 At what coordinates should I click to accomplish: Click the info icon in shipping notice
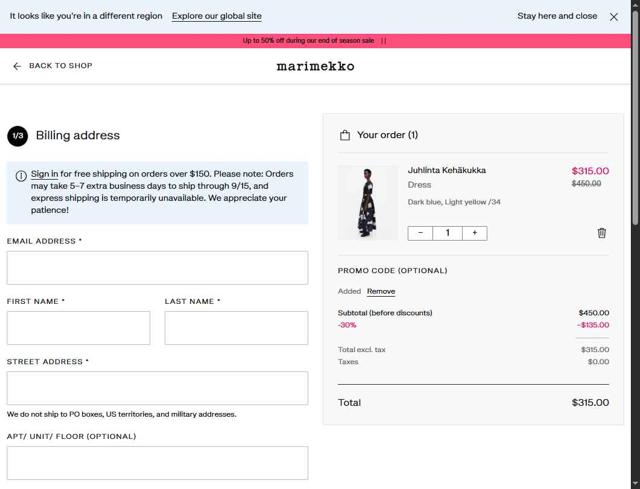21,176
